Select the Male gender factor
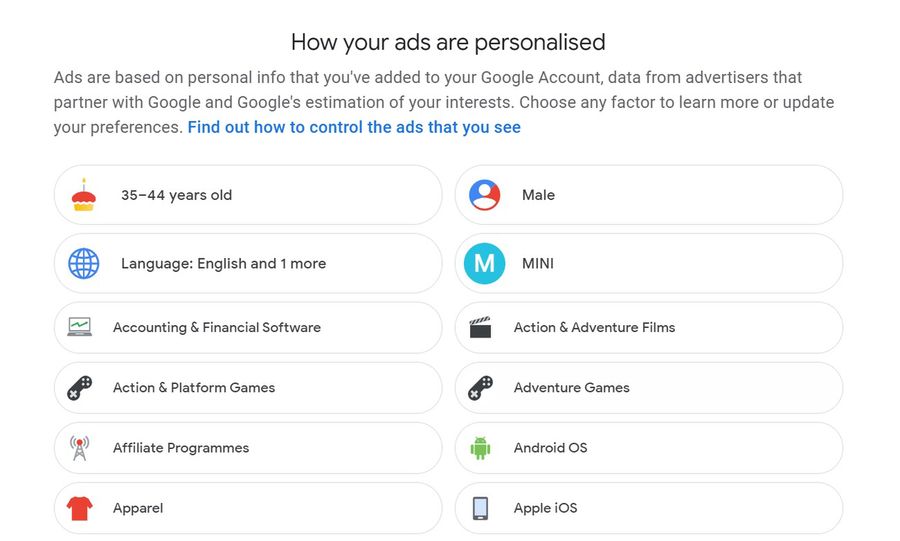The image size is (900, 541). tap(649, 195)
